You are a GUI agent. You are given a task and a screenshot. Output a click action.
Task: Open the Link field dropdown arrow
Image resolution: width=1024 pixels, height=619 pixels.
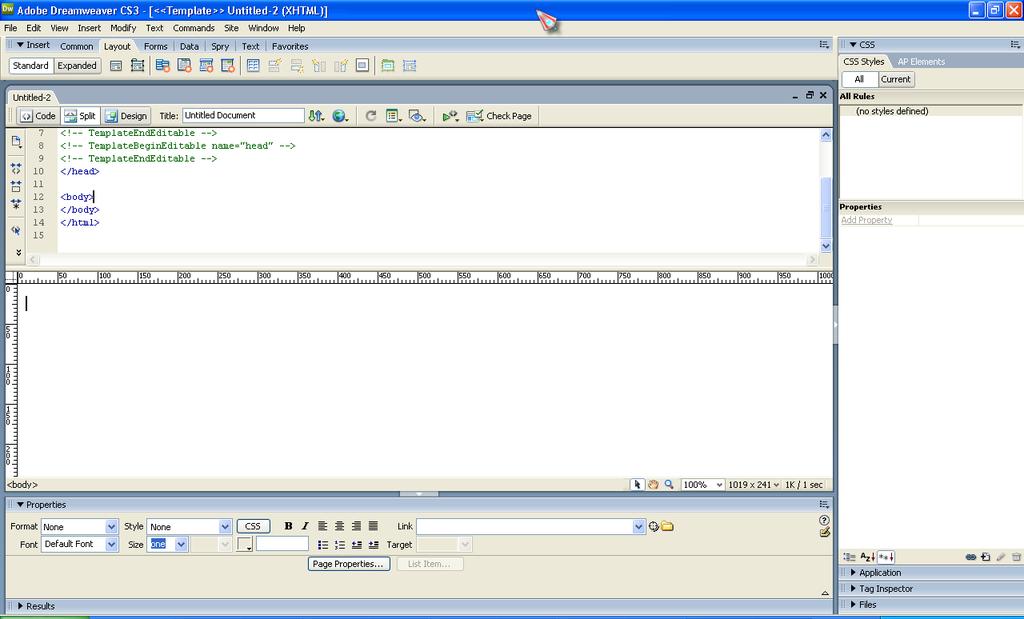click(638, 526)
